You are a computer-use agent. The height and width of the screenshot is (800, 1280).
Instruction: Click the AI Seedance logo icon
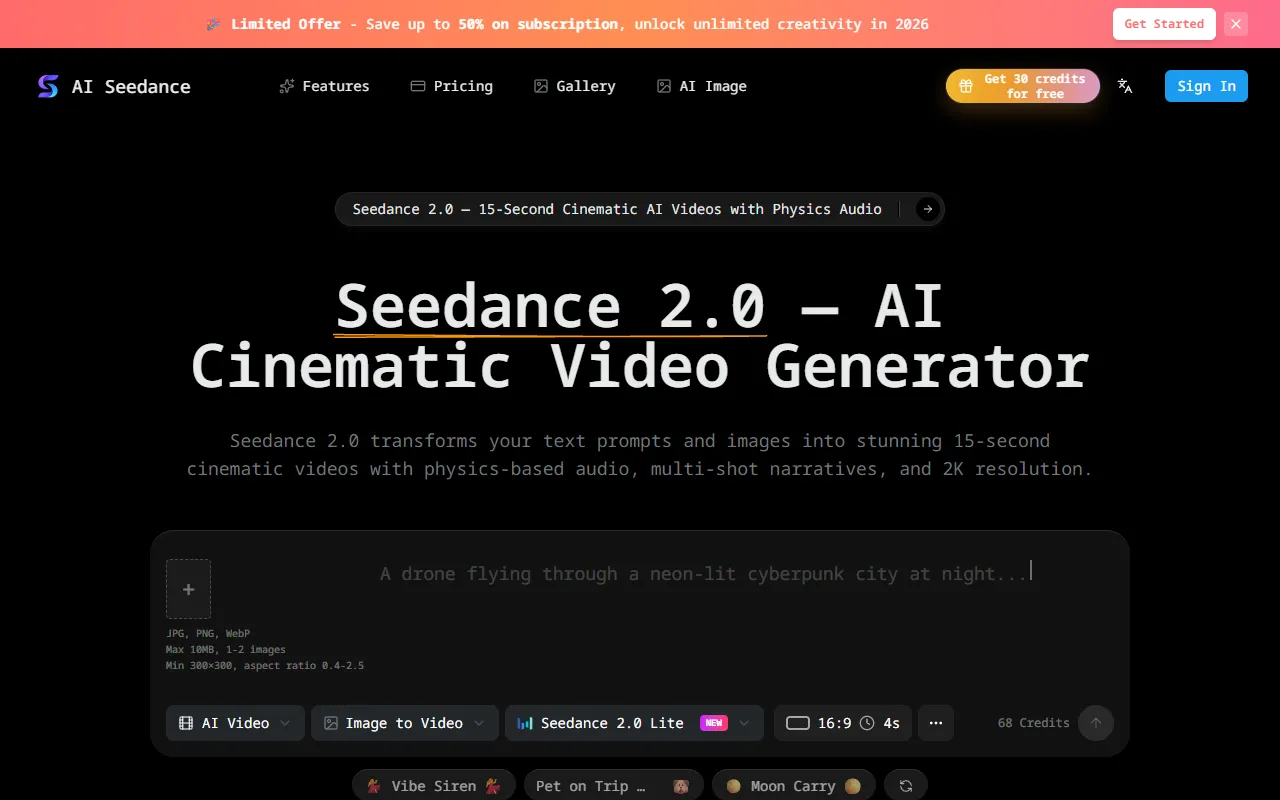(47, 86)
